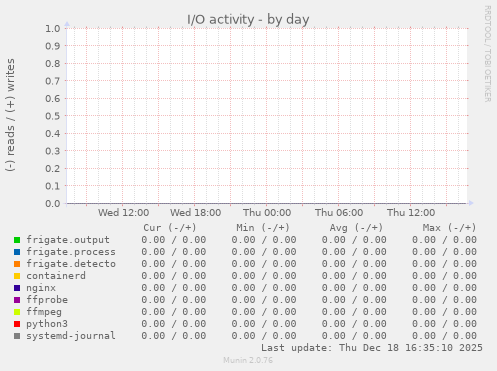Screen dimensions: 497x371
Task: Click the purple ffprobe legend swatch
Action: (x=17, y=300)
